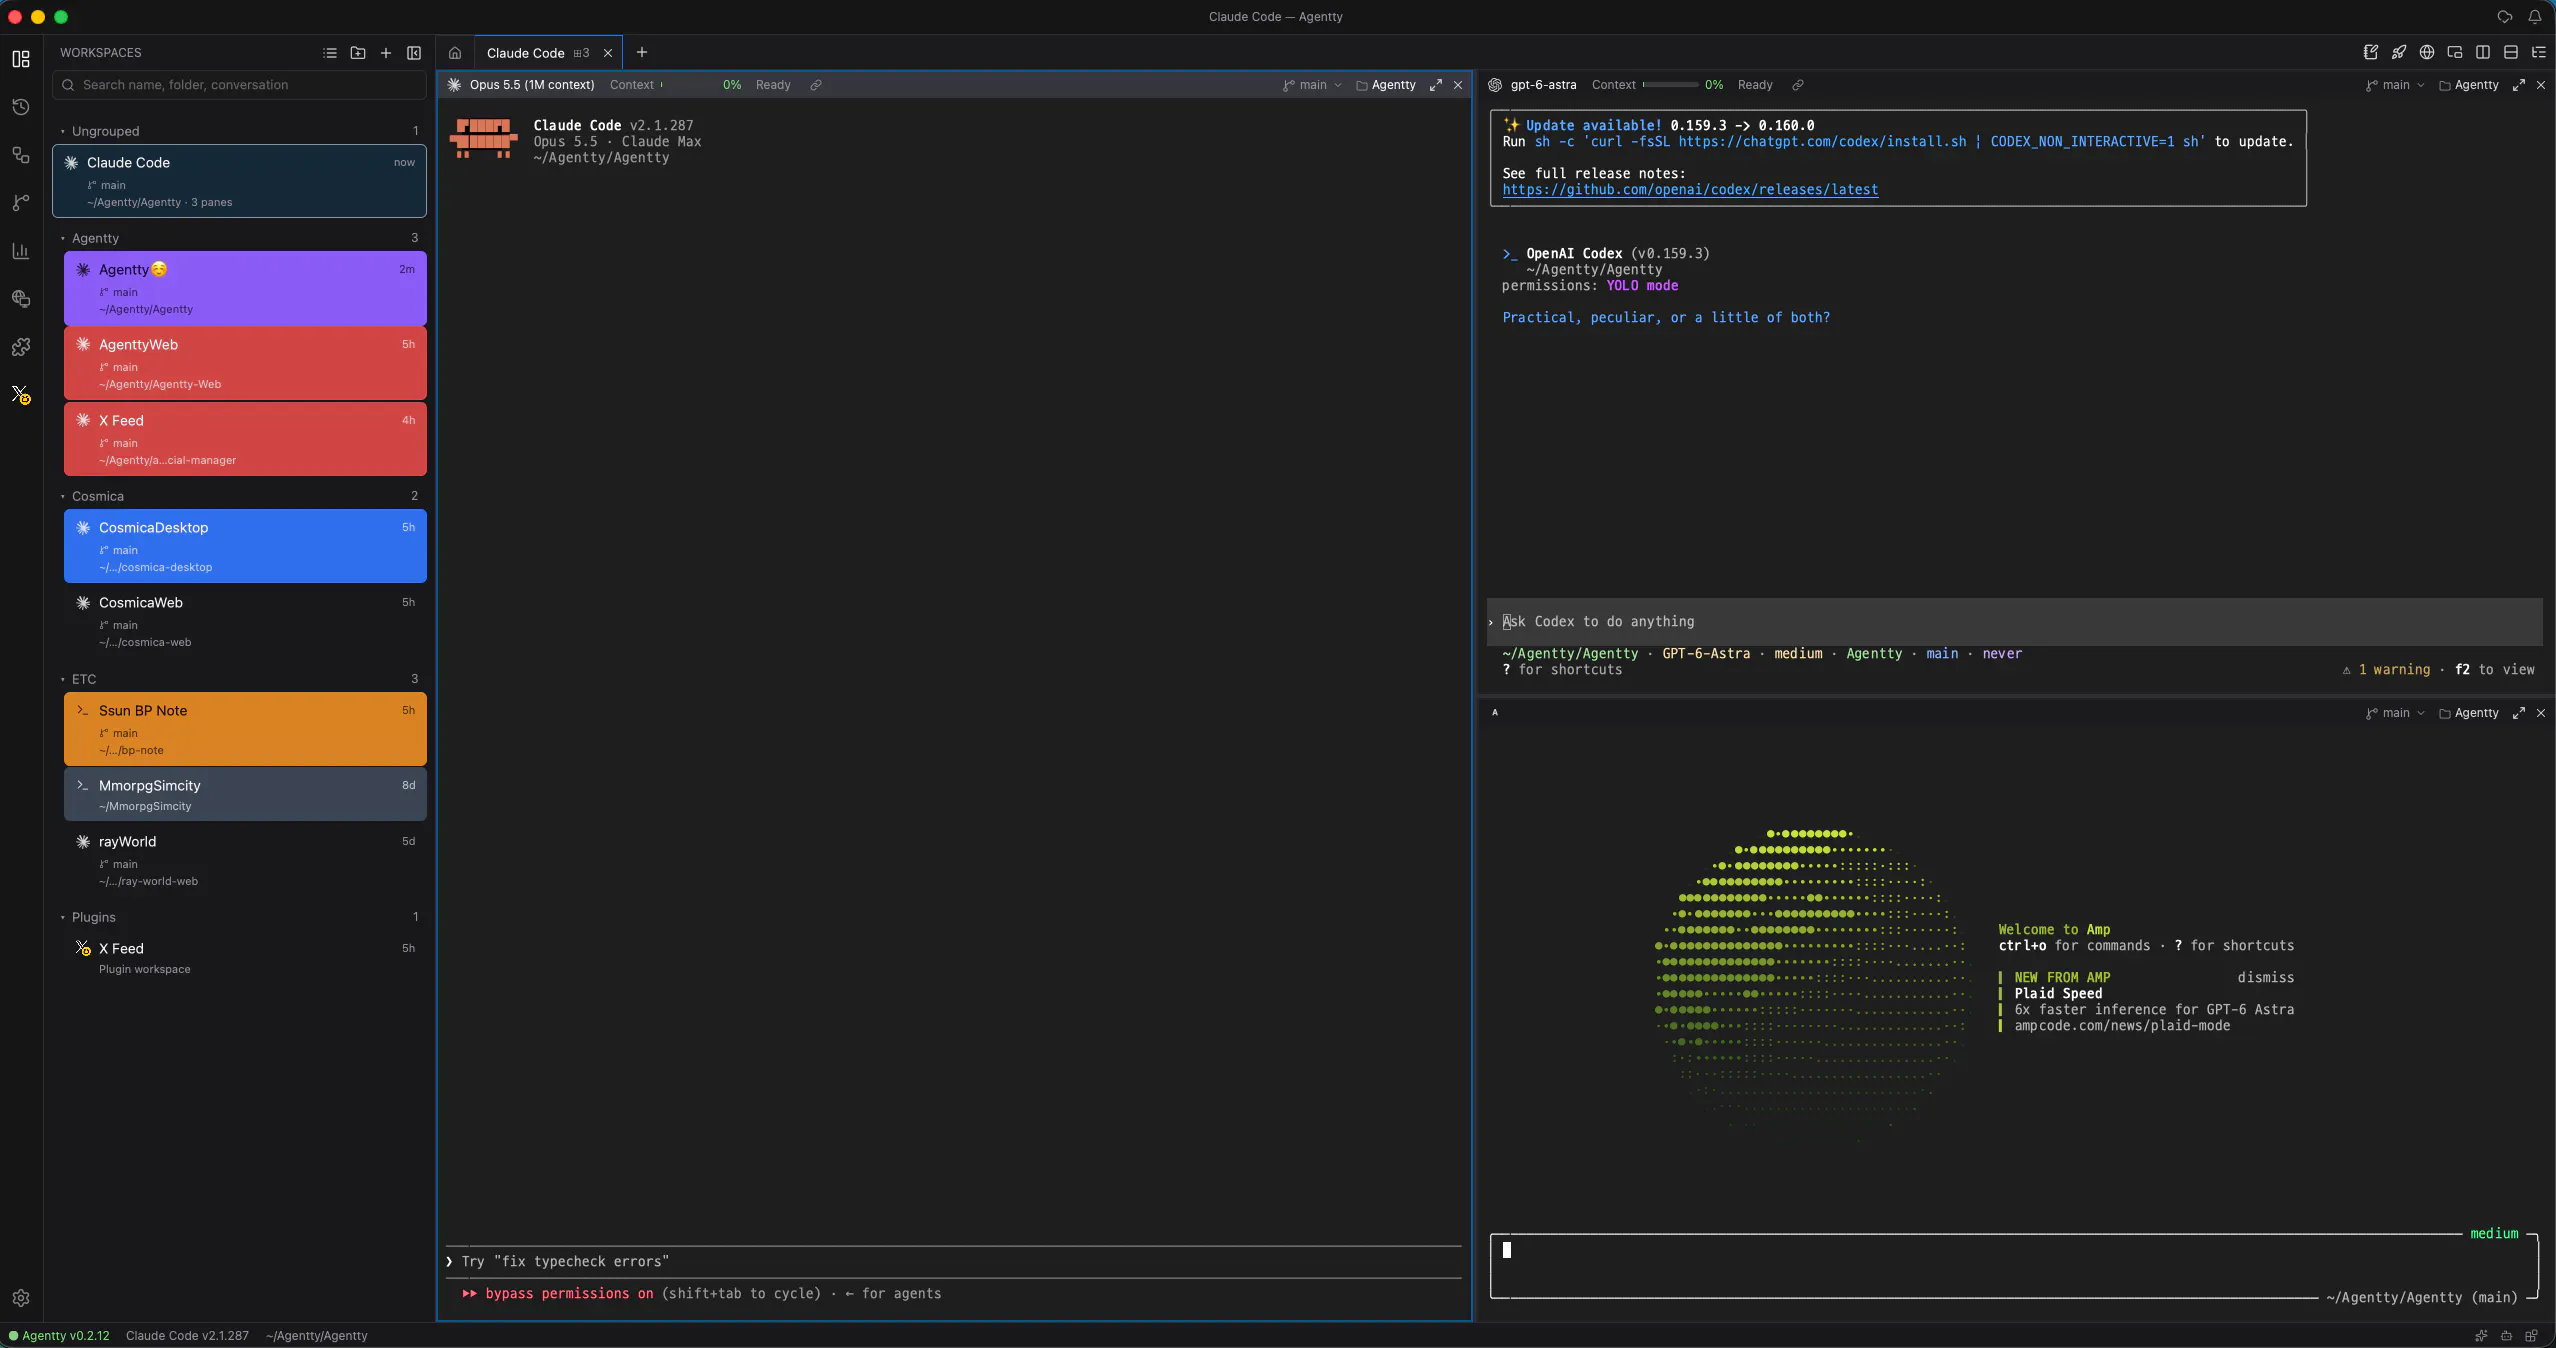The width and height of the screenshot is (2556, 1348).
Task: Toggle split vertical columns layout
Action: coord(2482,52)
